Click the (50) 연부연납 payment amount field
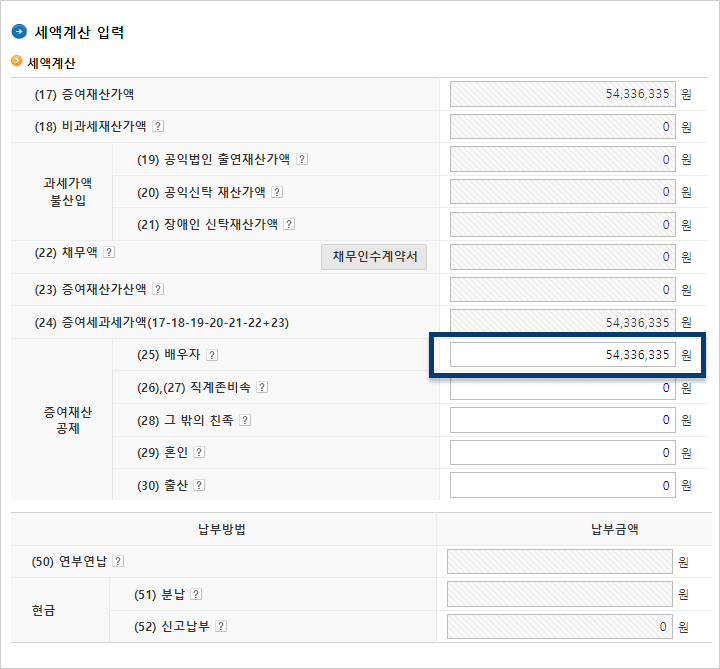Viewport: 720px width, 669px height. tap(560, 562)
